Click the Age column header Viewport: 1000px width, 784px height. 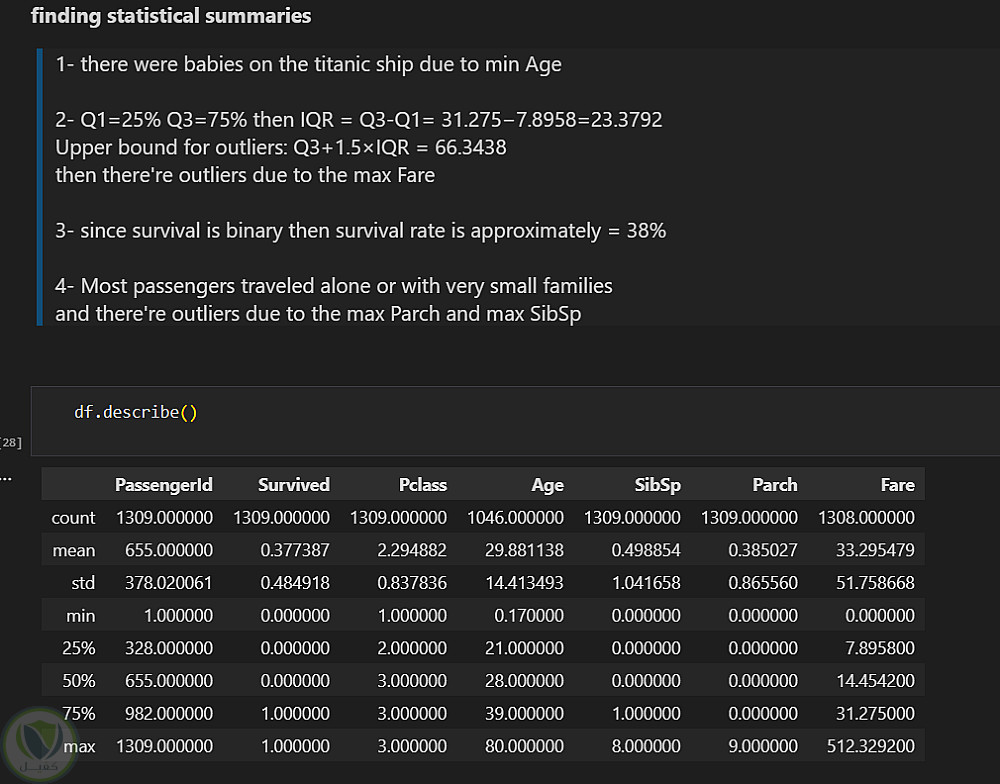[x=547, y=485]
